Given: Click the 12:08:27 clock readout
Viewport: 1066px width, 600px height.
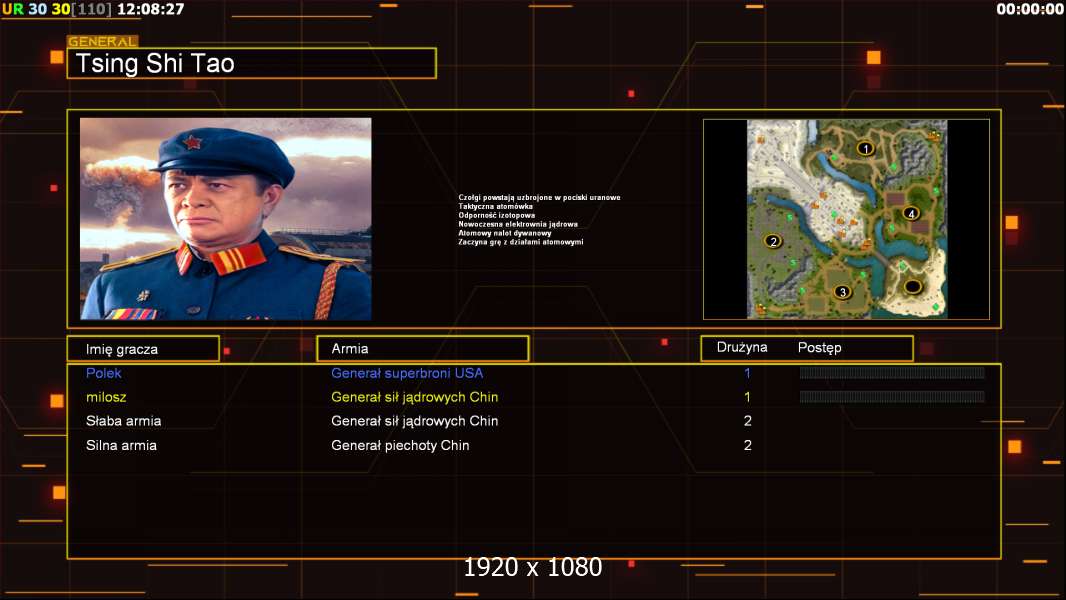Looking at the screenshot, I should coord(150,10).
